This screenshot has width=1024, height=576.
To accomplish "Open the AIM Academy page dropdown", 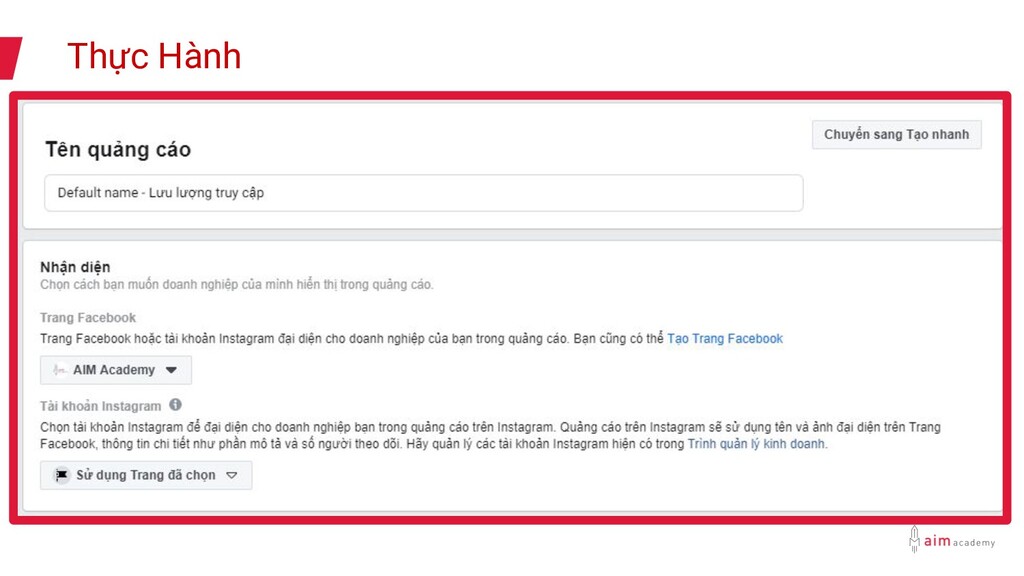I will 116,370.
